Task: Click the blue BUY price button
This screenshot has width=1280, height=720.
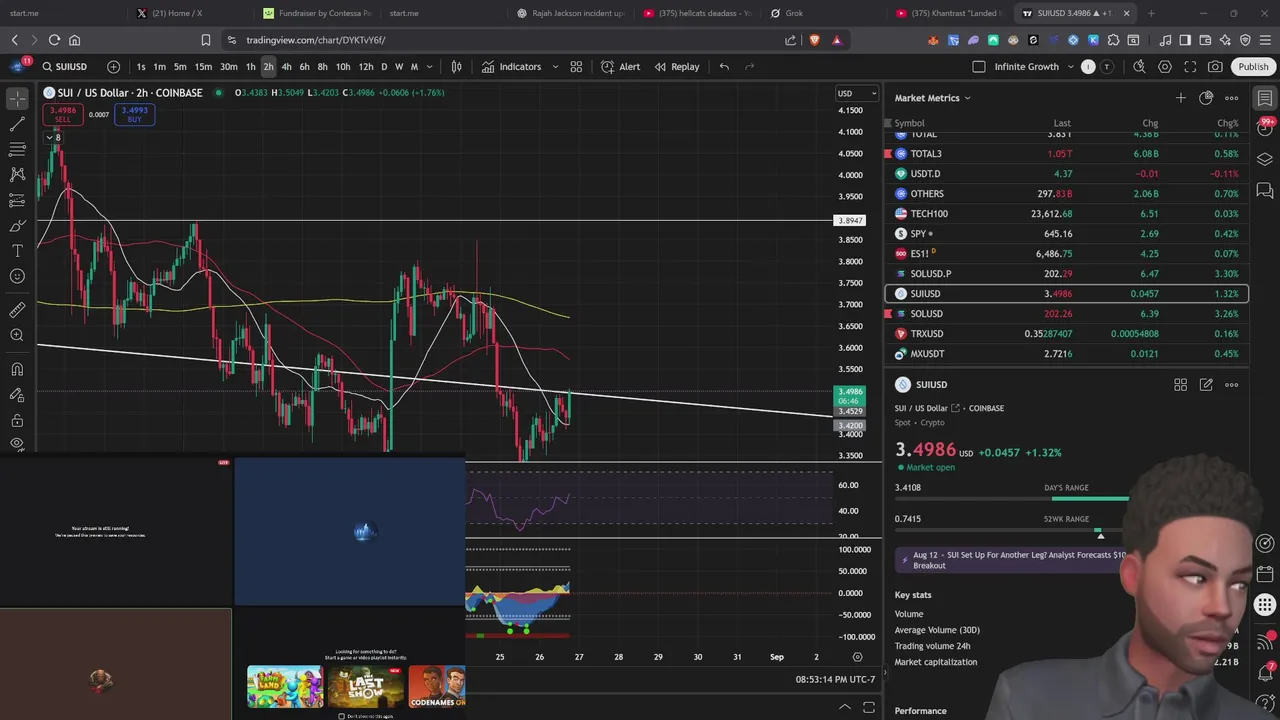Action: tap(134, 115)
